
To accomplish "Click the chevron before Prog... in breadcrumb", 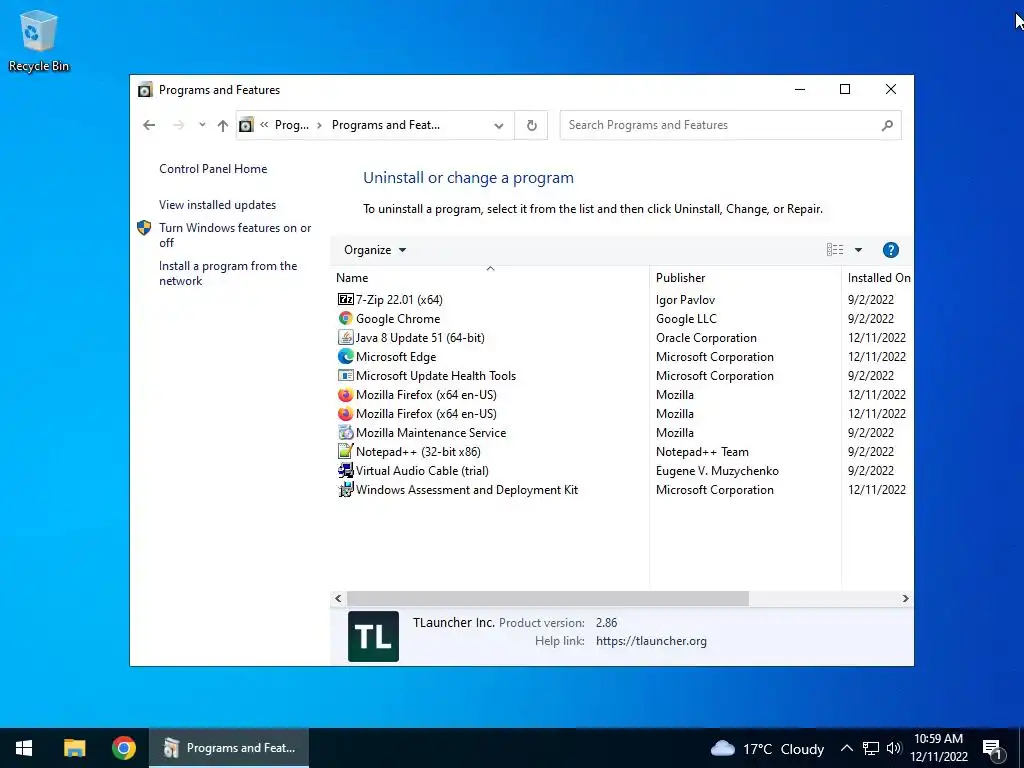I will click(x=264, y=125).
